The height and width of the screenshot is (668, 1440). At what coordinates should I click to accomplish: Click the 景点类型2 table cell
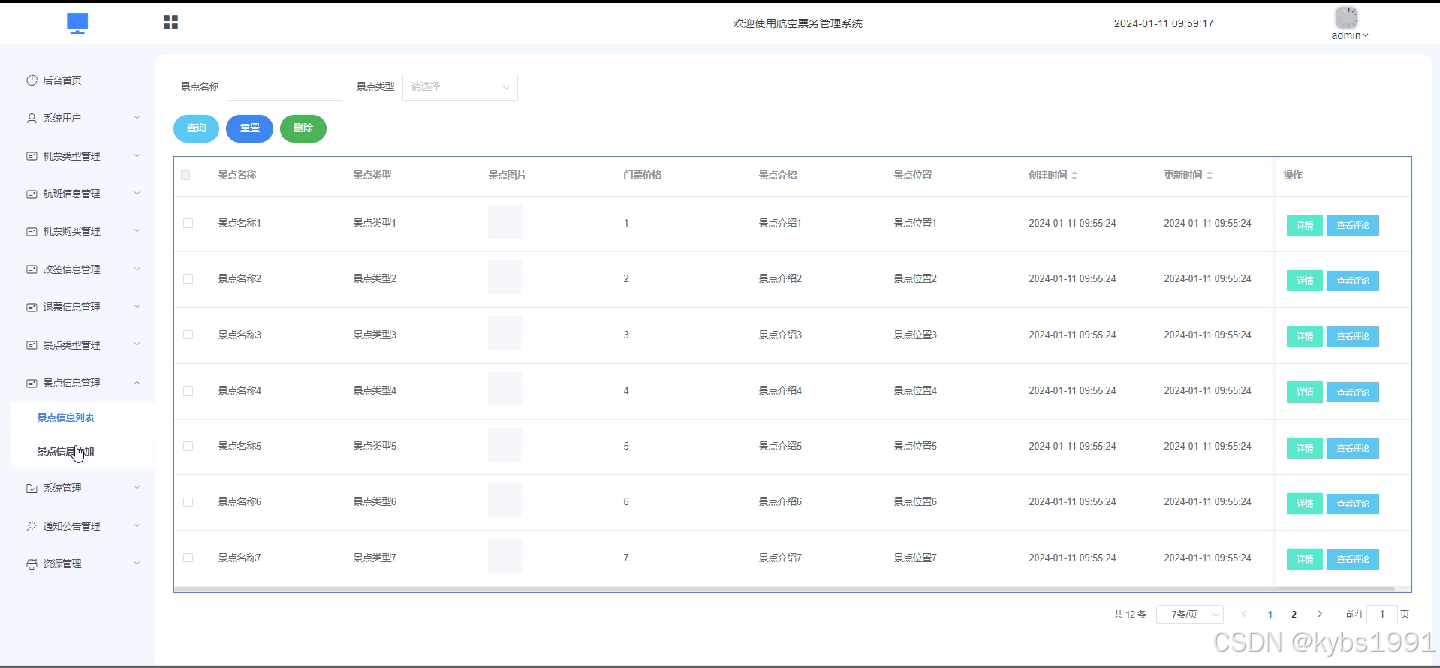375,279
